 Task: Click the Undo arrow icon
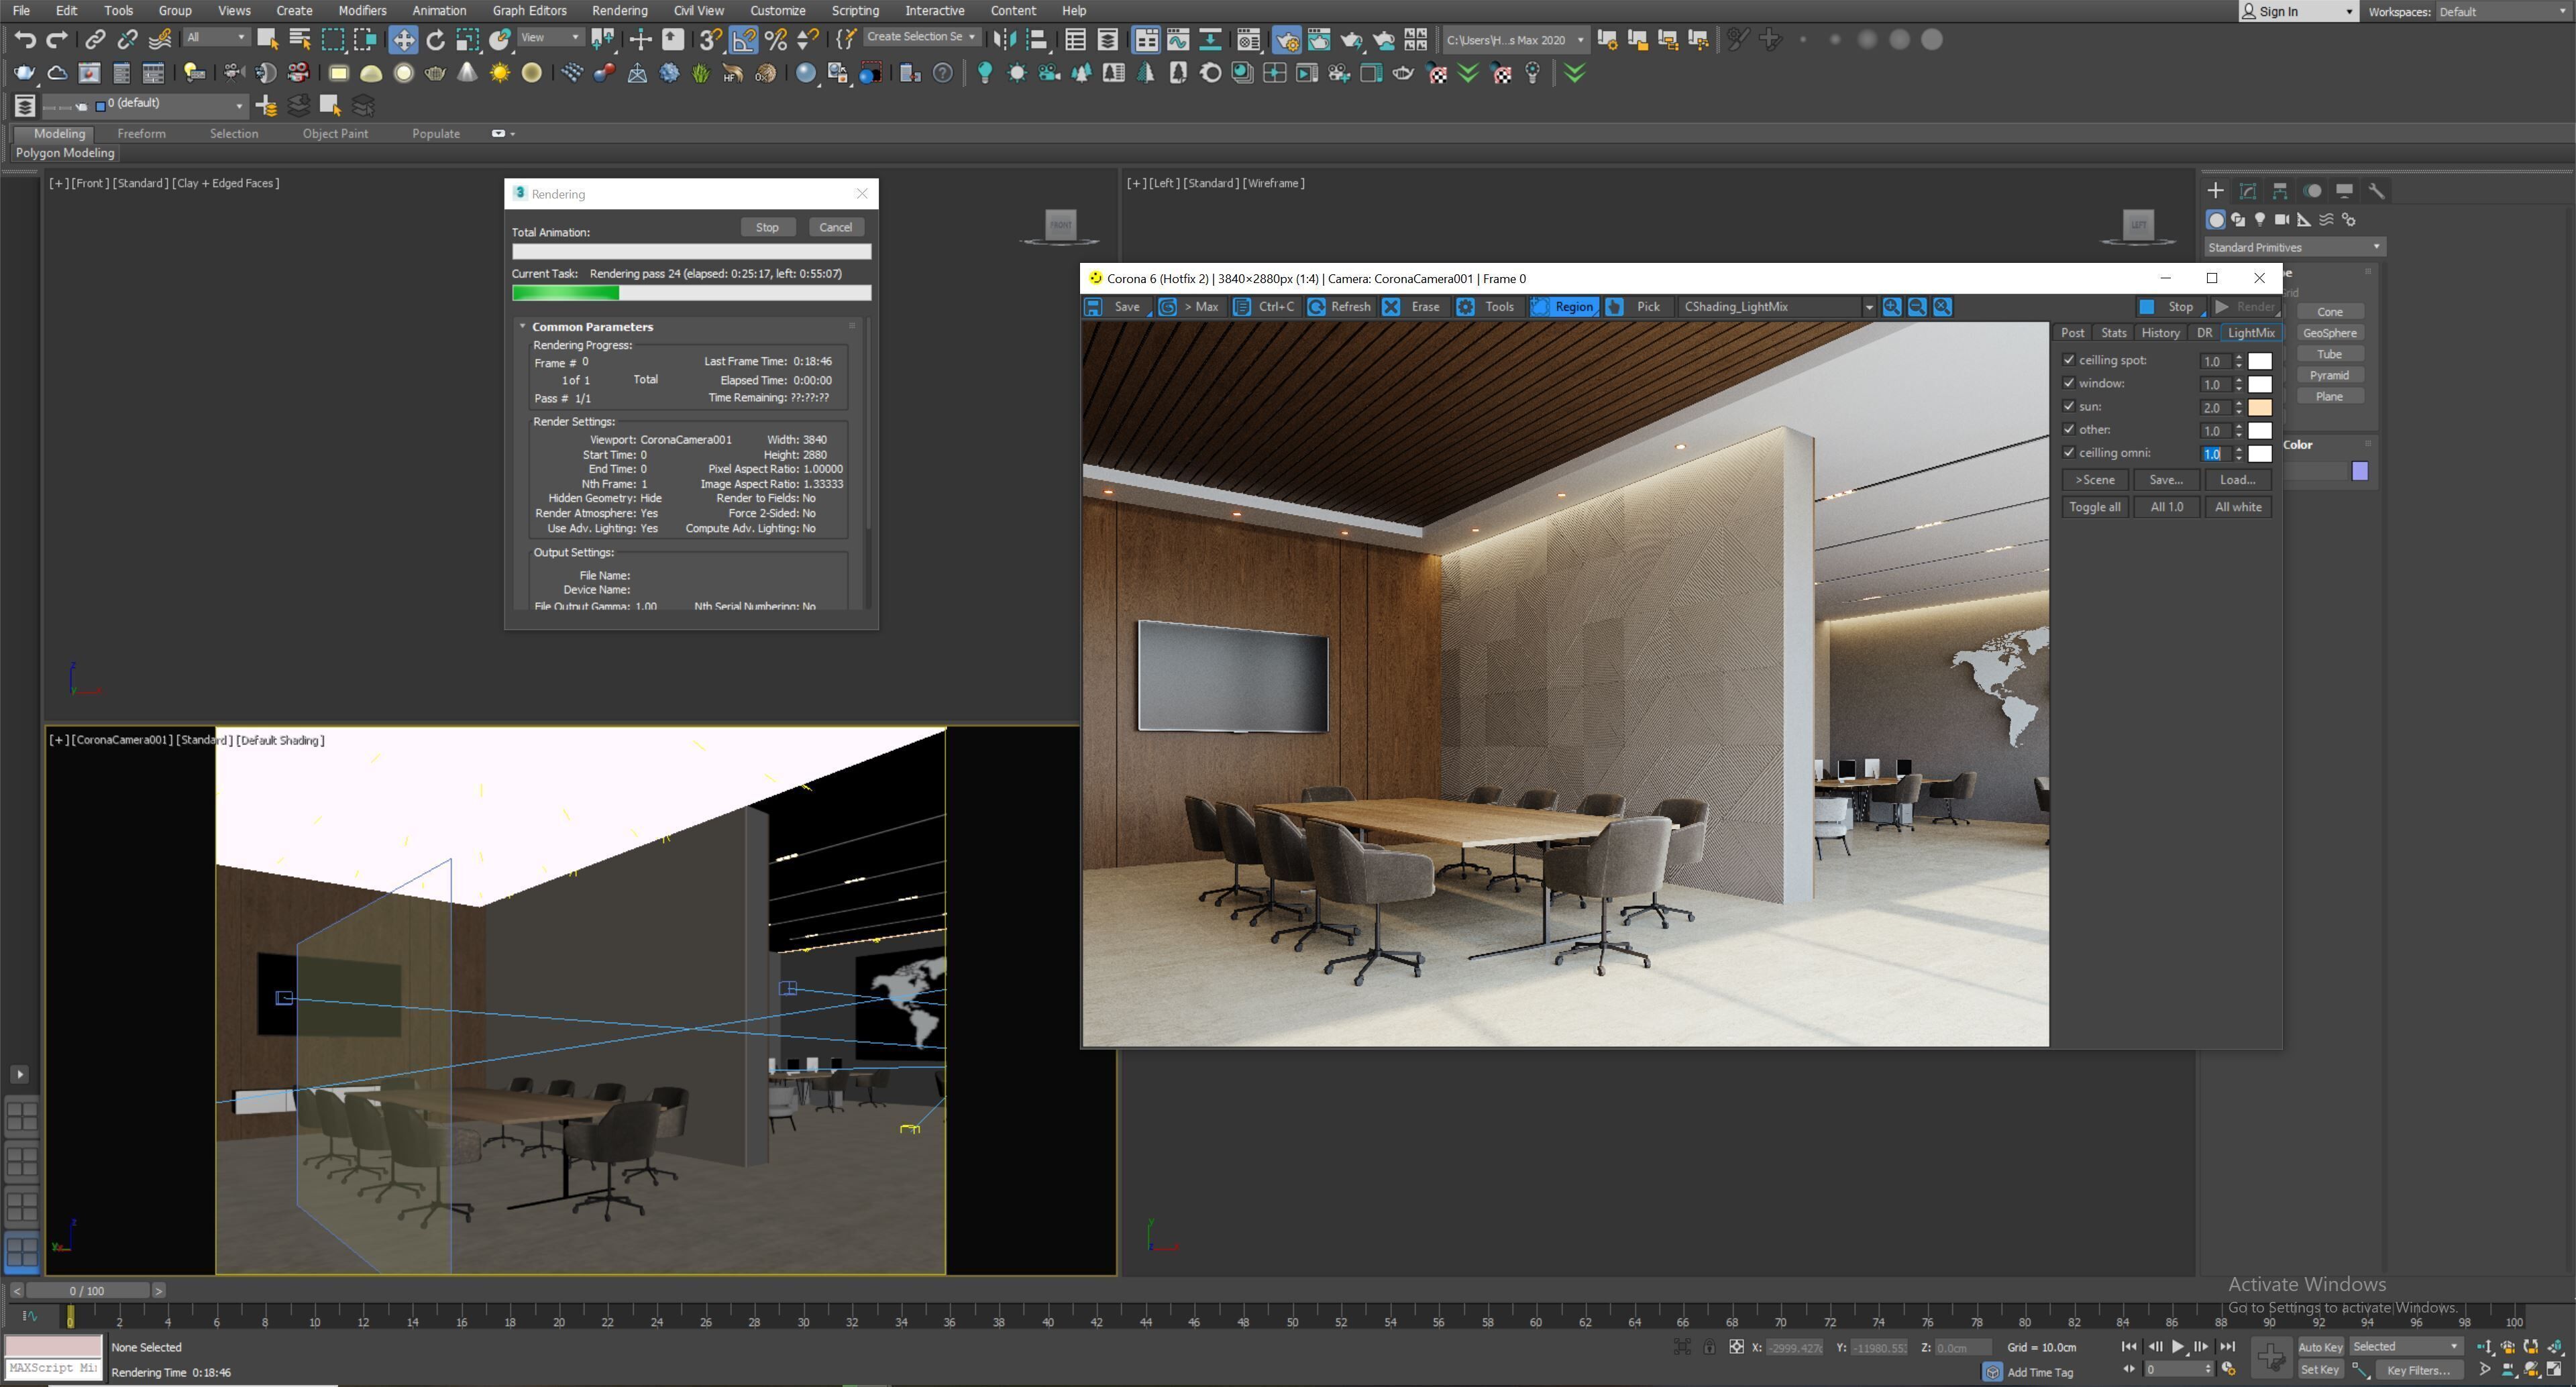pos(25,40)
